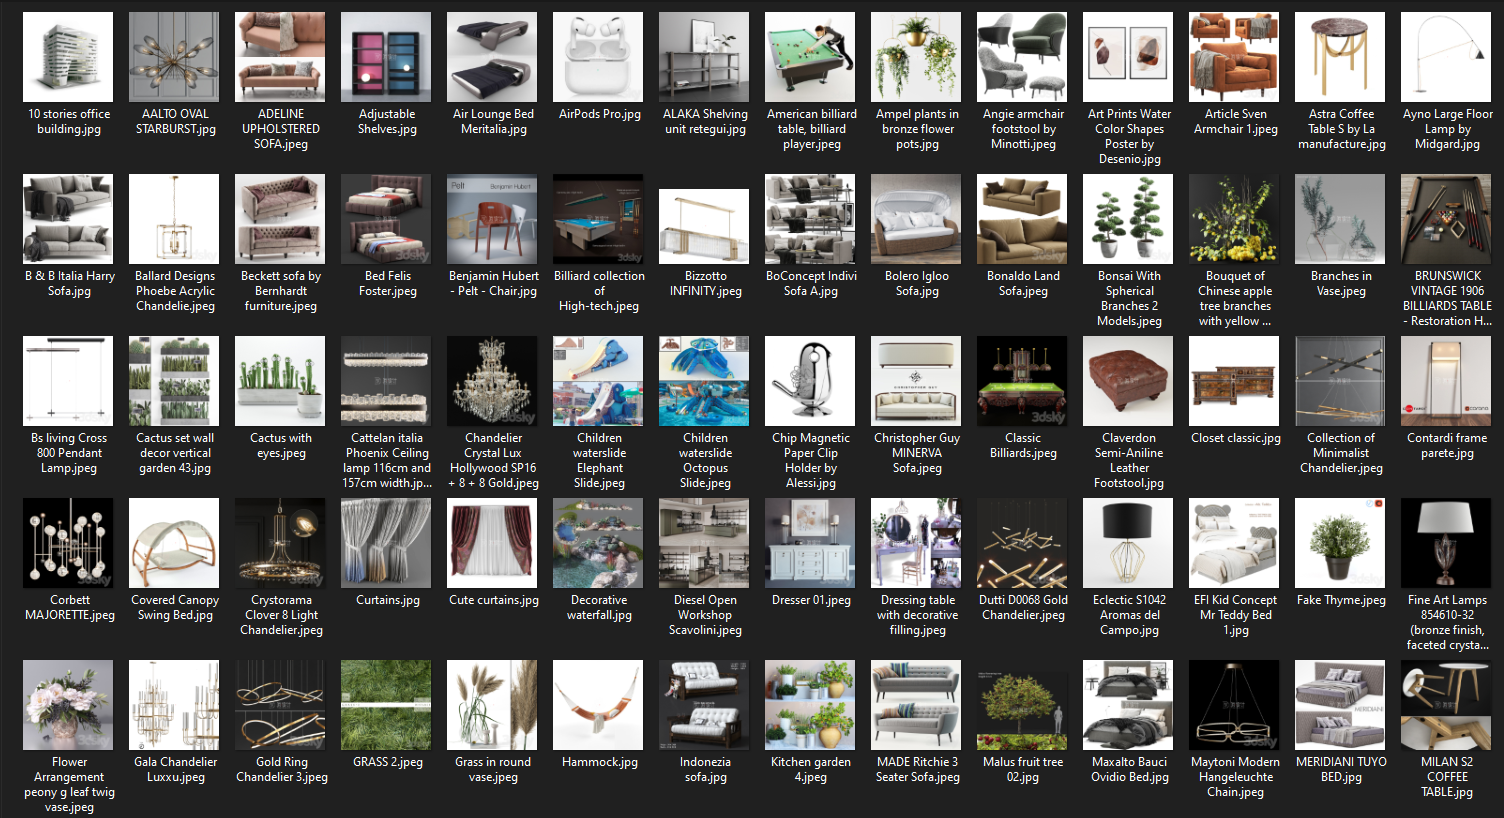Click Children waterslide Elephant Slide.jpeg
Viewport: 1504px width, 818px height.
point(599,381)
